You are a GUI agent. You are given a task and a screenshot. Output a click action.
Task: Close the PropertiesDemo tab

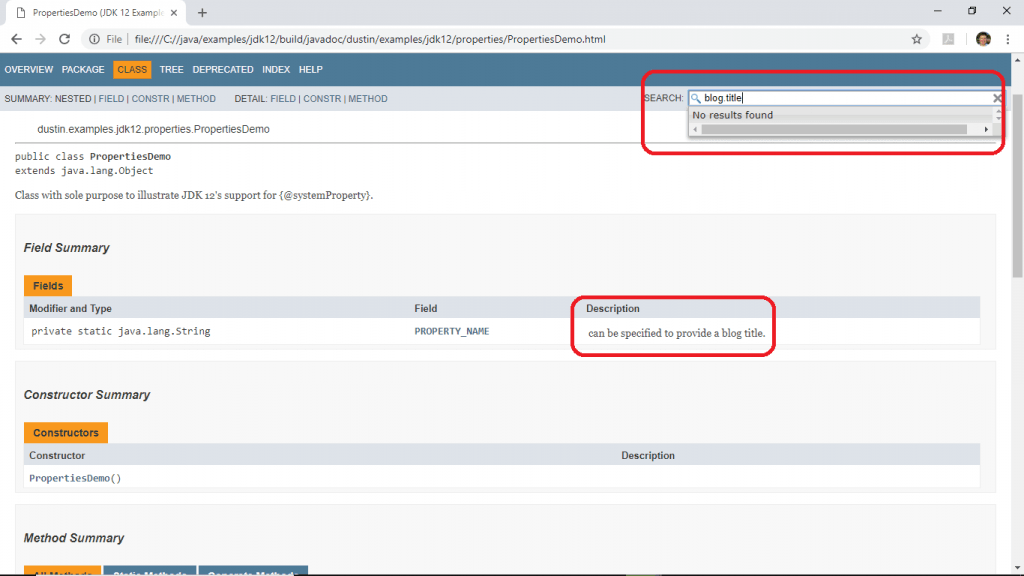click(x=174, y=12)
